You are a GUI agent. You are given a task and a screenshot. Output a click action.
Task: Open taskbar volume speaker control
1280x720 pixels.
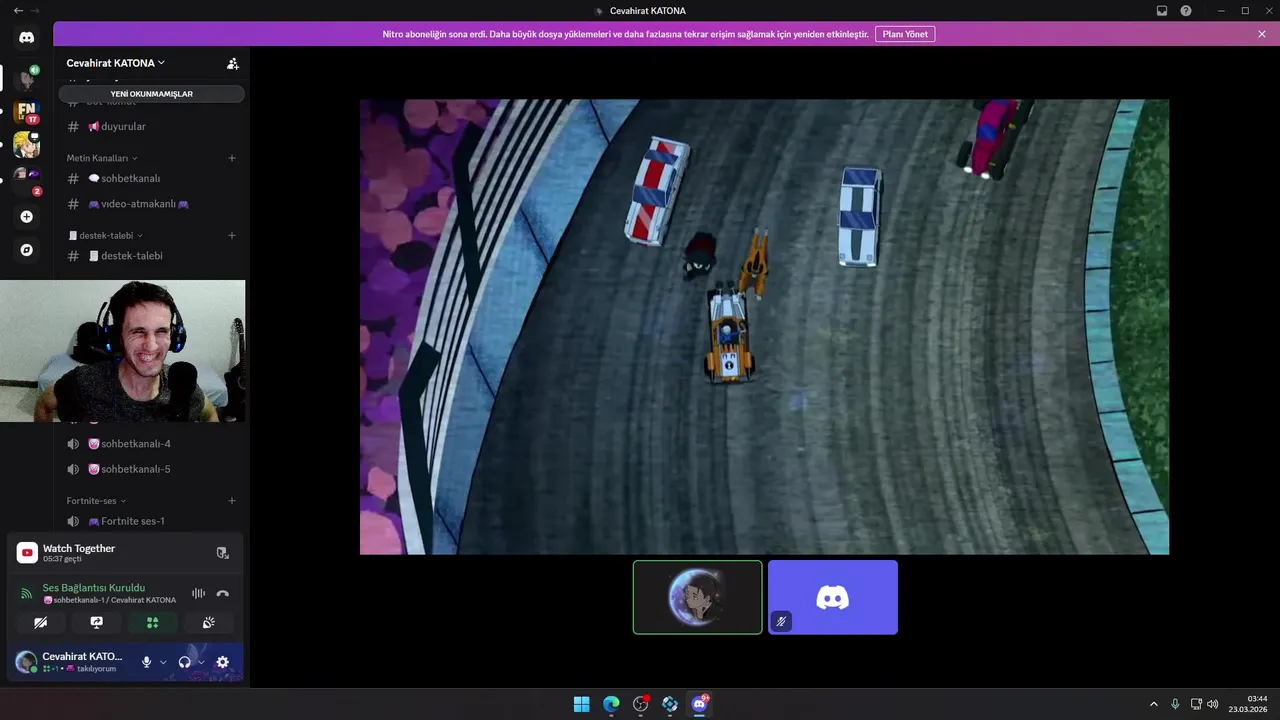click(1213, 704)
